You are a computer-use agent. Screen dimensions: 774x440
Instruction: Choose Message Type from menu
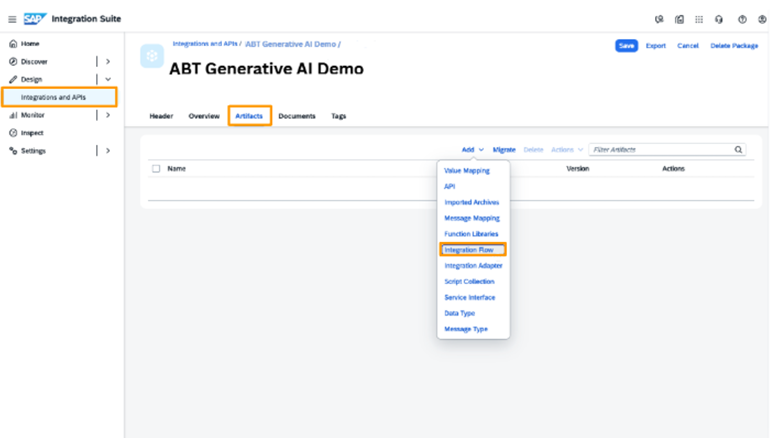point(466,329)
